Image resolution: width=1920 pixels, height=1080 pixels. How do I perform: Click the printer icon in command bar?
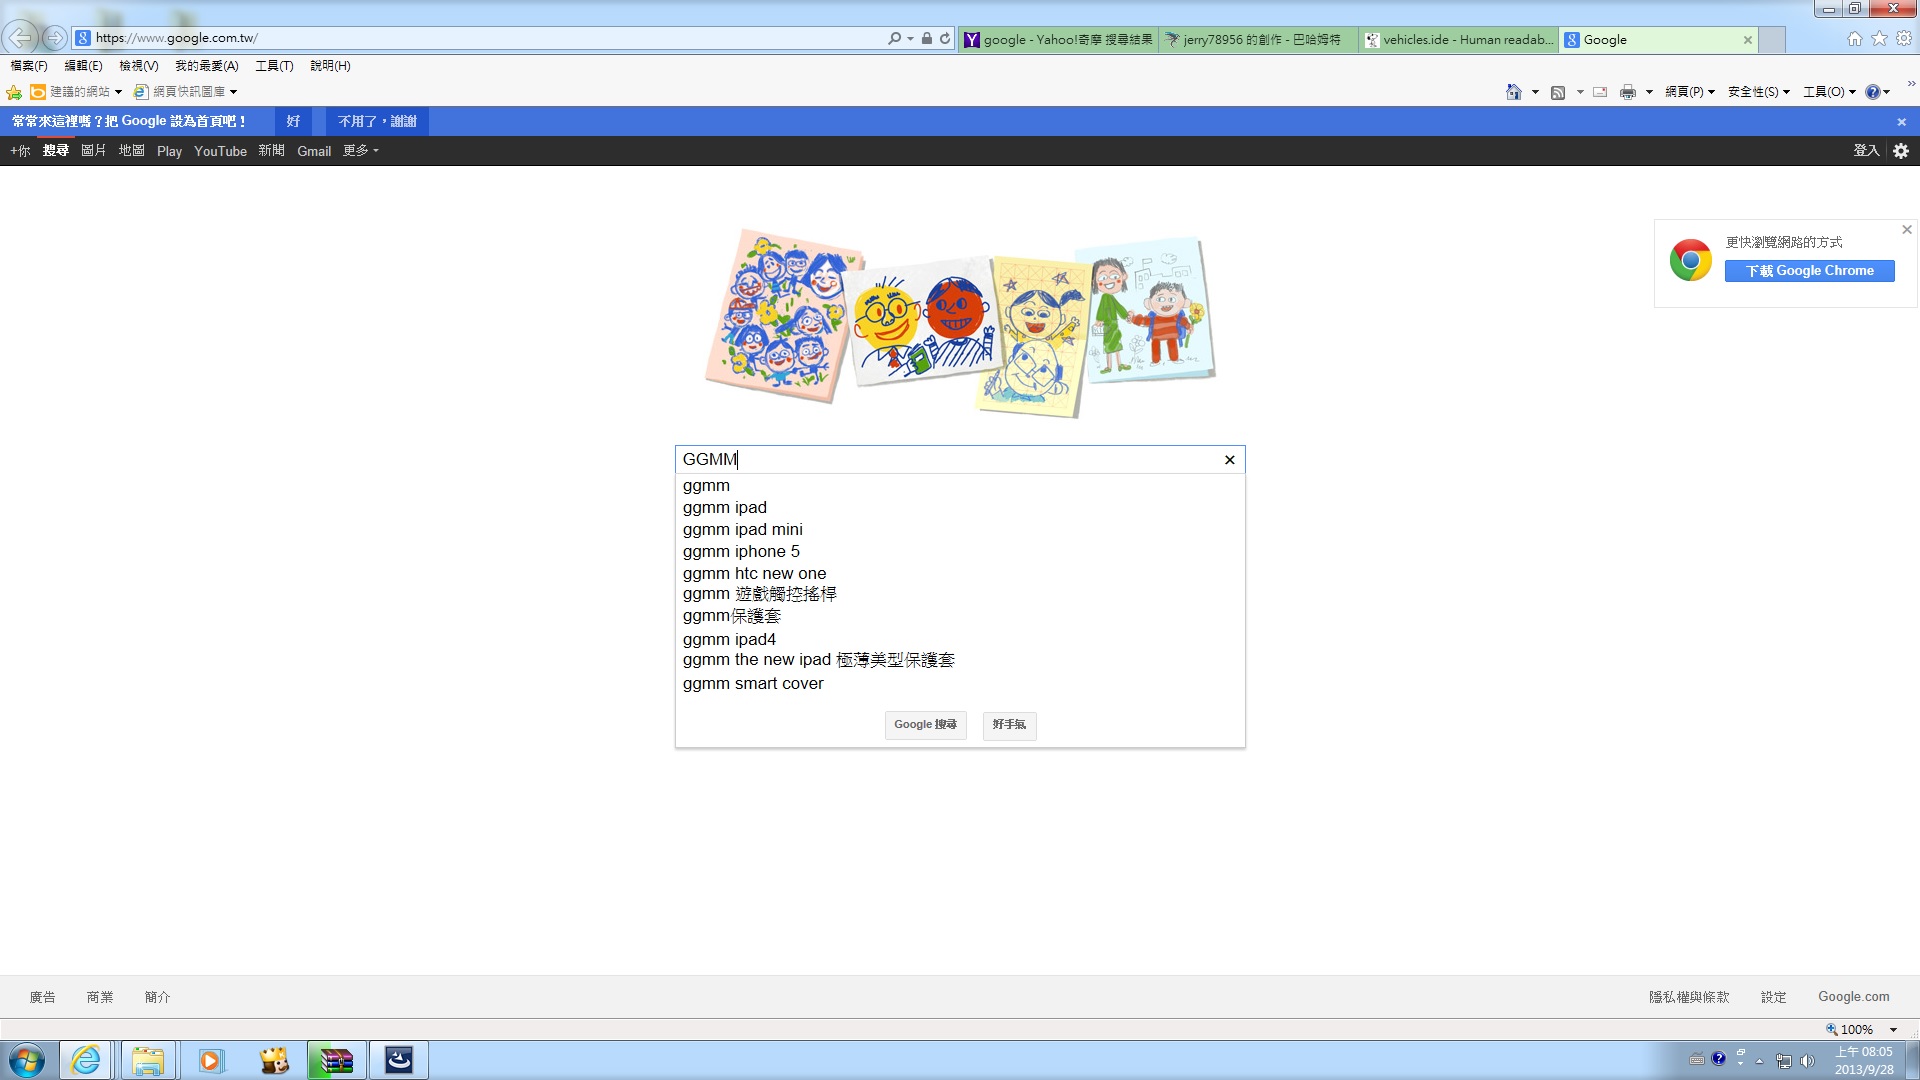(x=1628, y=92)
